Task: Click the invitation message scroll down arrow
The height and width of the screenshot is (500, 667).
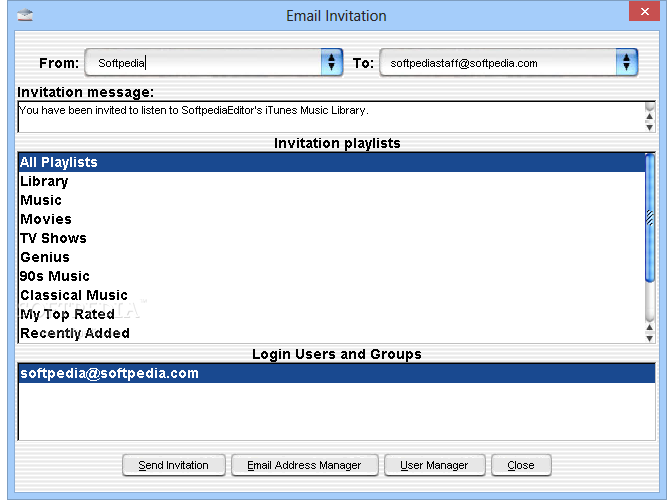Action: coord(650,127)
